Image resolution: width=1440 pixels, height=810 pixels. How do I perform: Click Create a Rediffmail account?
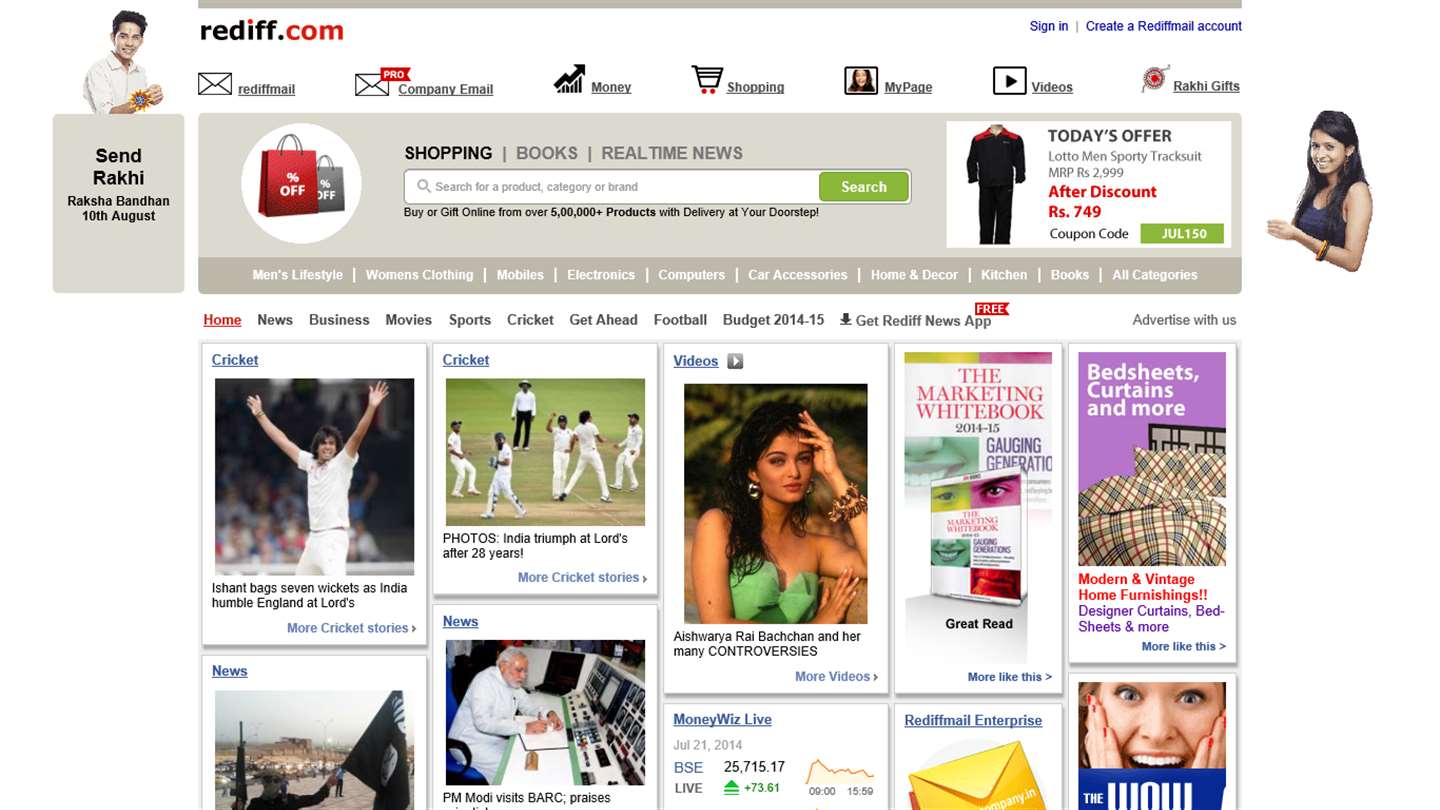tap(1164, 26)
